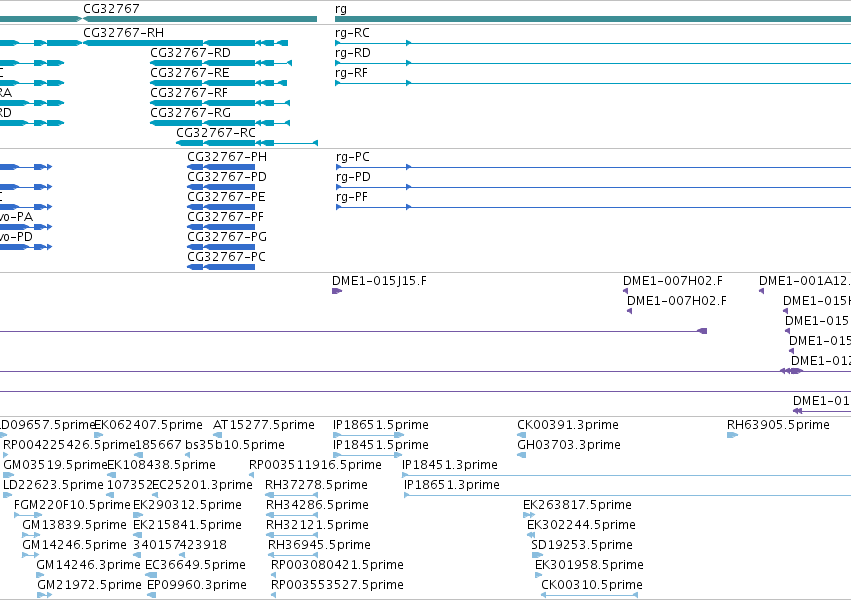The width and height of the screenshot is (851, 600).
Task: Click the rg gene label
Action: pyautogui.click(x=341, y=9)
